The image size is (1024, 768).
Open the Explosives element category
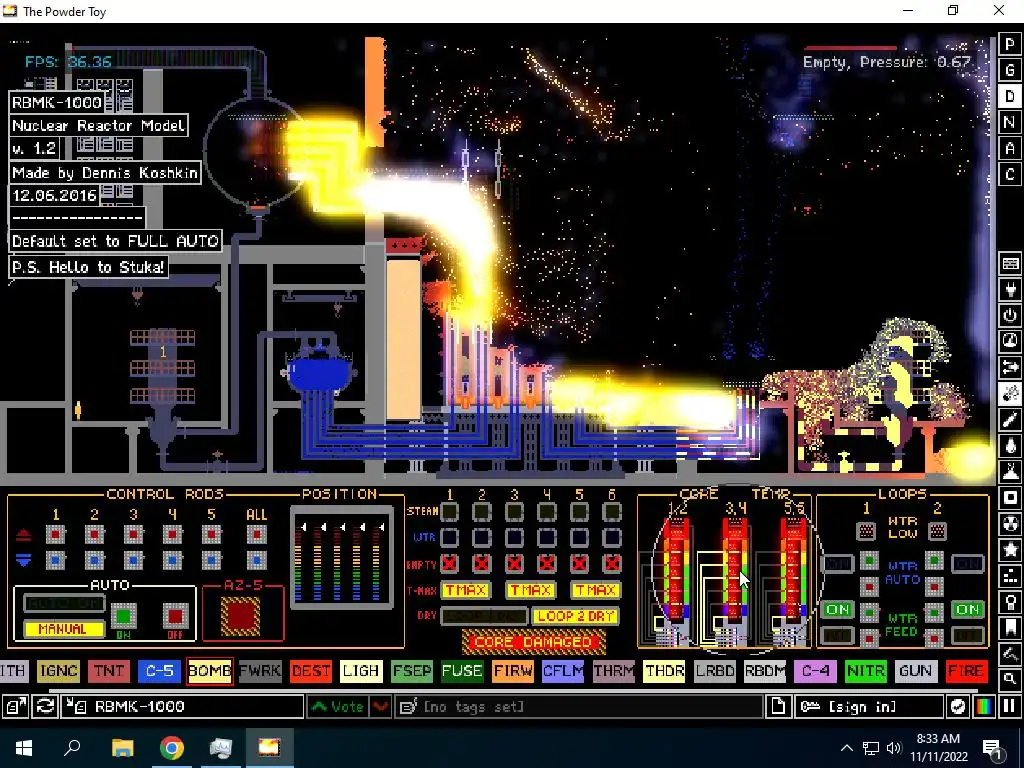1010,394
